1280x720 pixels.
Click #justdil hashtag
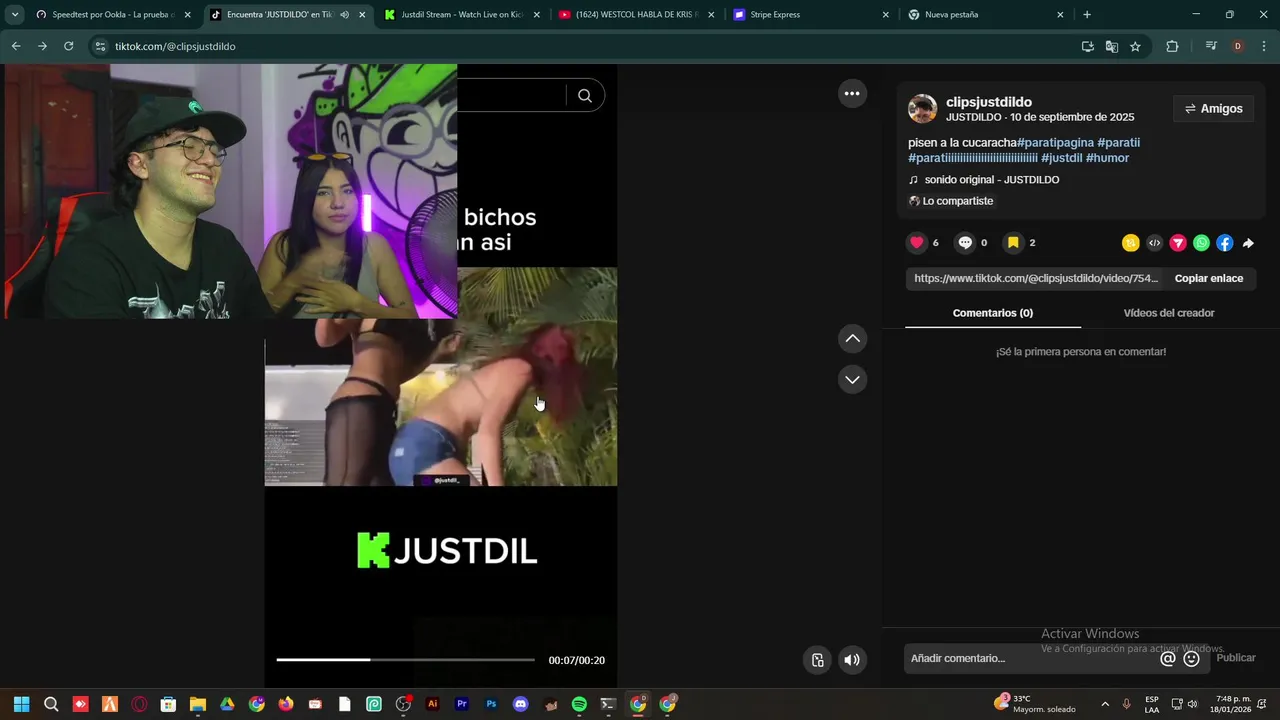pyautogui.click(x=1061, y=158)
